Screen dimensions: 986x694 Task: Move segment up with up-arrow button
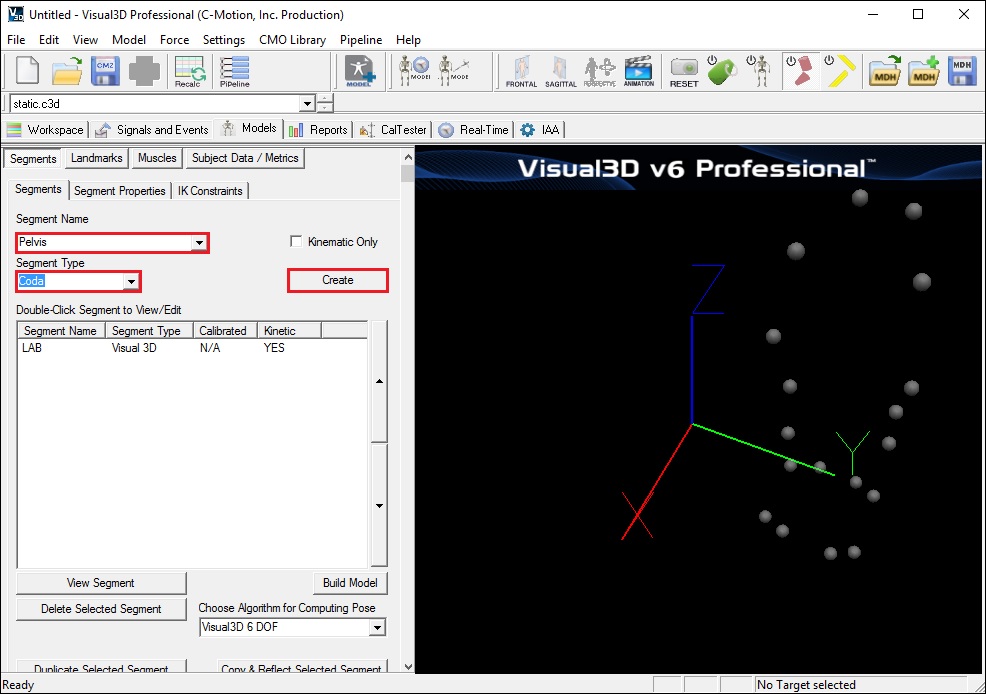point(379,381)
